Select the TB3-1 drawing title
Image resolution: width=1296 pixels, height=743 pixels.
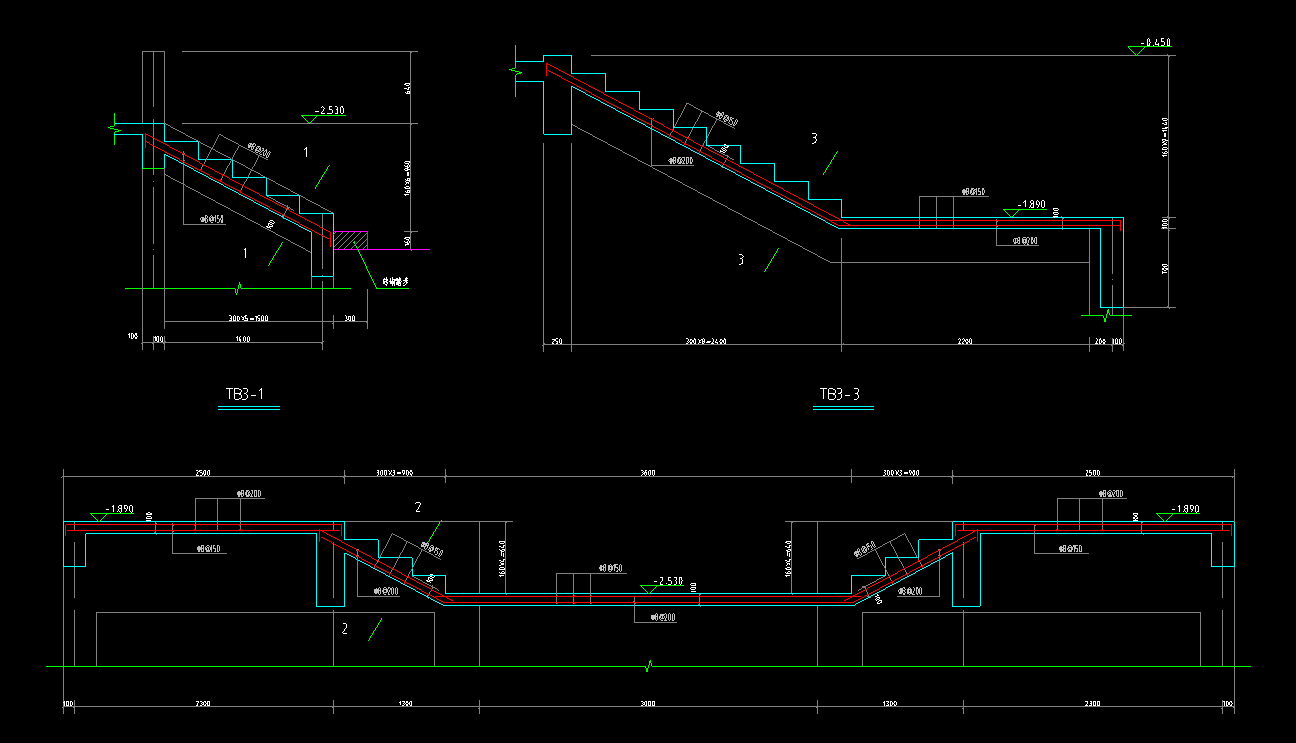[244, 394]
